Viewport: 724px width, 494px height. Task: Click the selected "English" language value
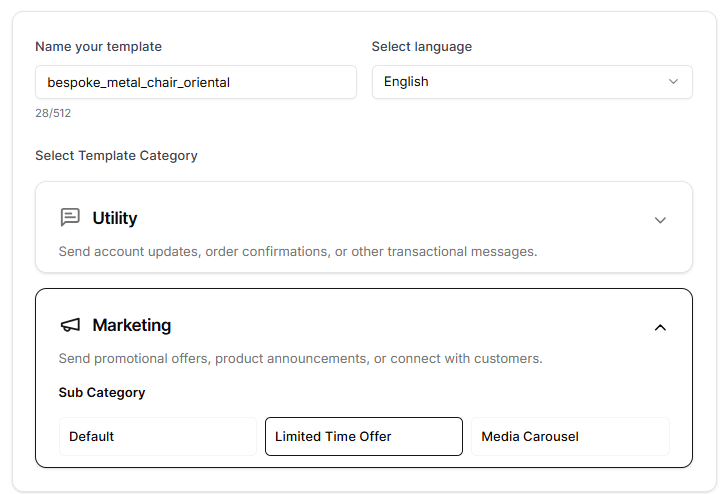point(406,82)
